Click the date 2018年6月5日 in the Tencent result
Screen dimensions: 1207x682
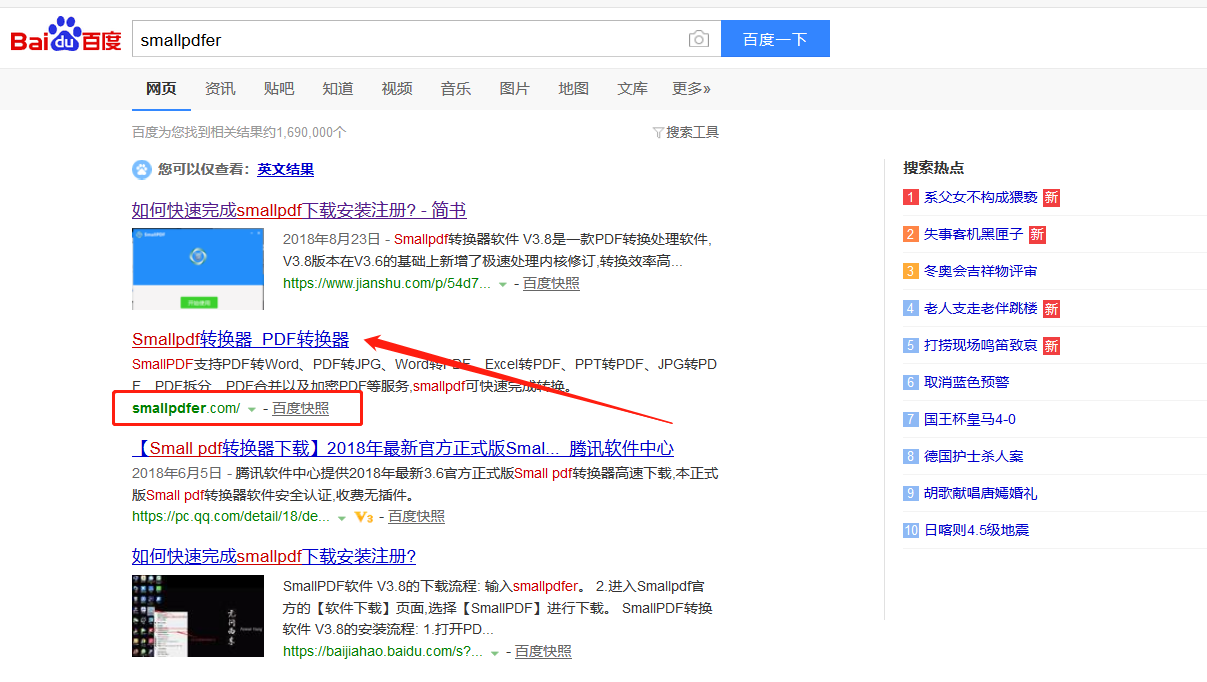pyautogui.click(x=177, y=473)
